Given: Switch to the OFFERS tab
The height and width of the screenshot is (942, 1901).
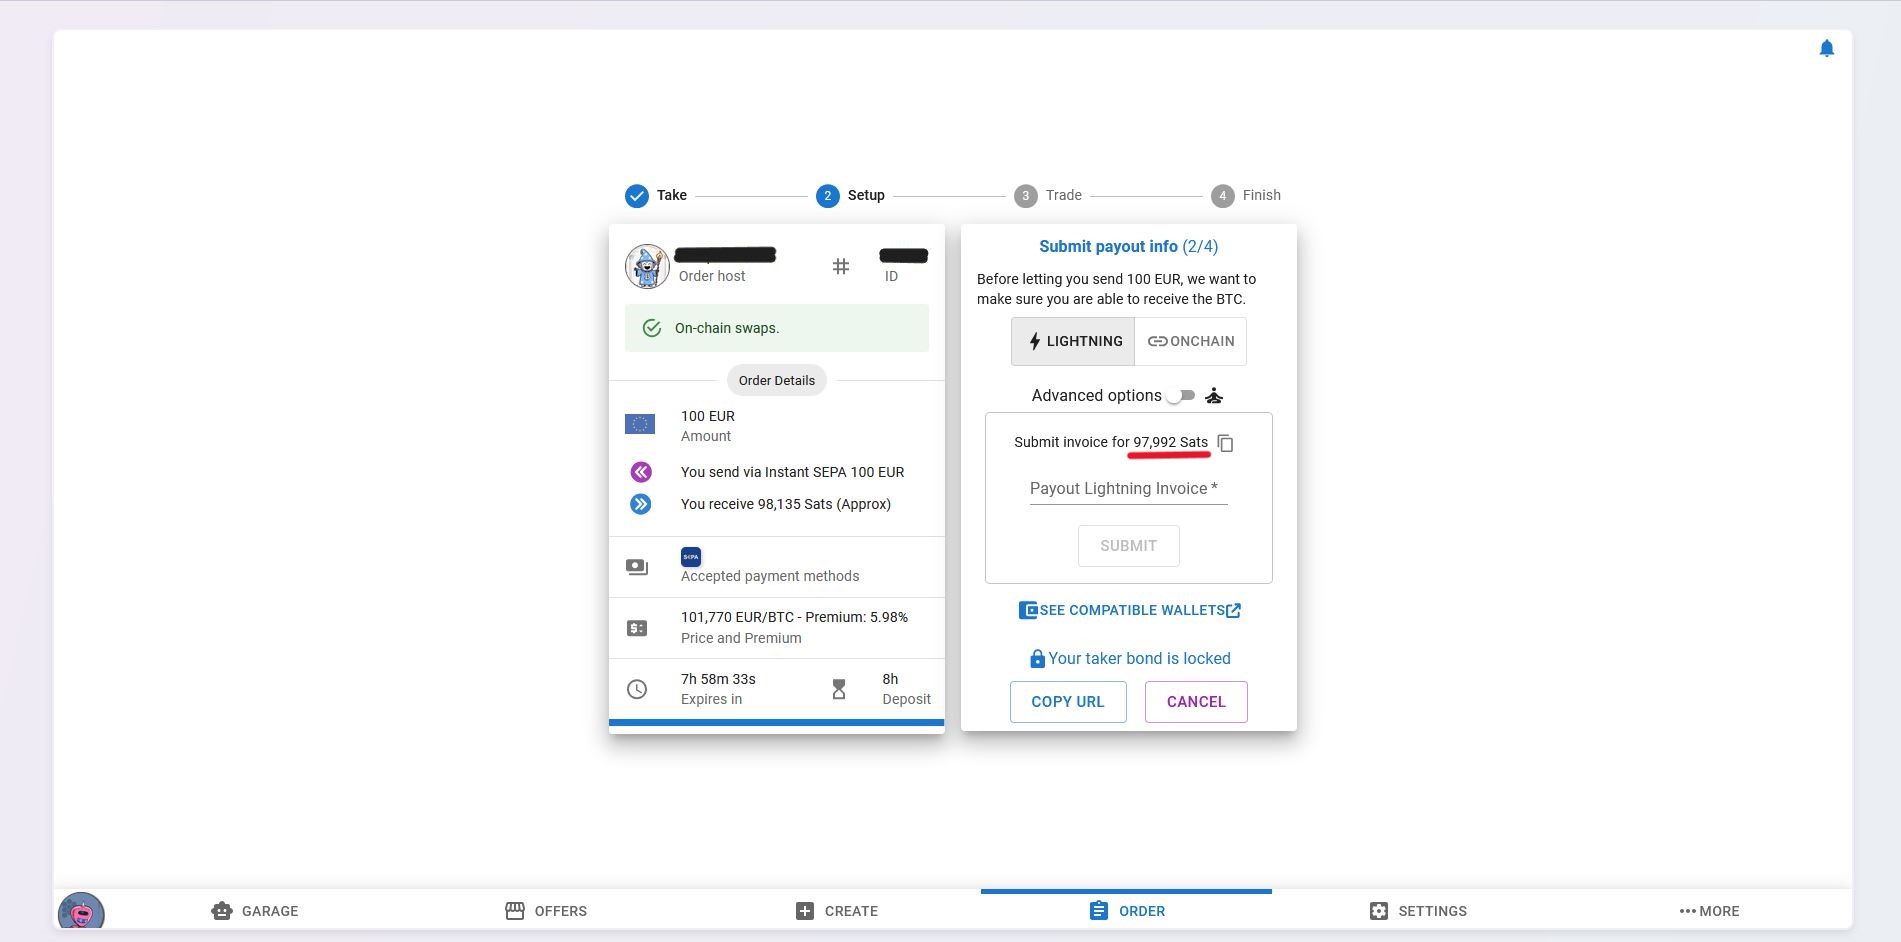Looking at the screenshot, I should pos(545,911).
